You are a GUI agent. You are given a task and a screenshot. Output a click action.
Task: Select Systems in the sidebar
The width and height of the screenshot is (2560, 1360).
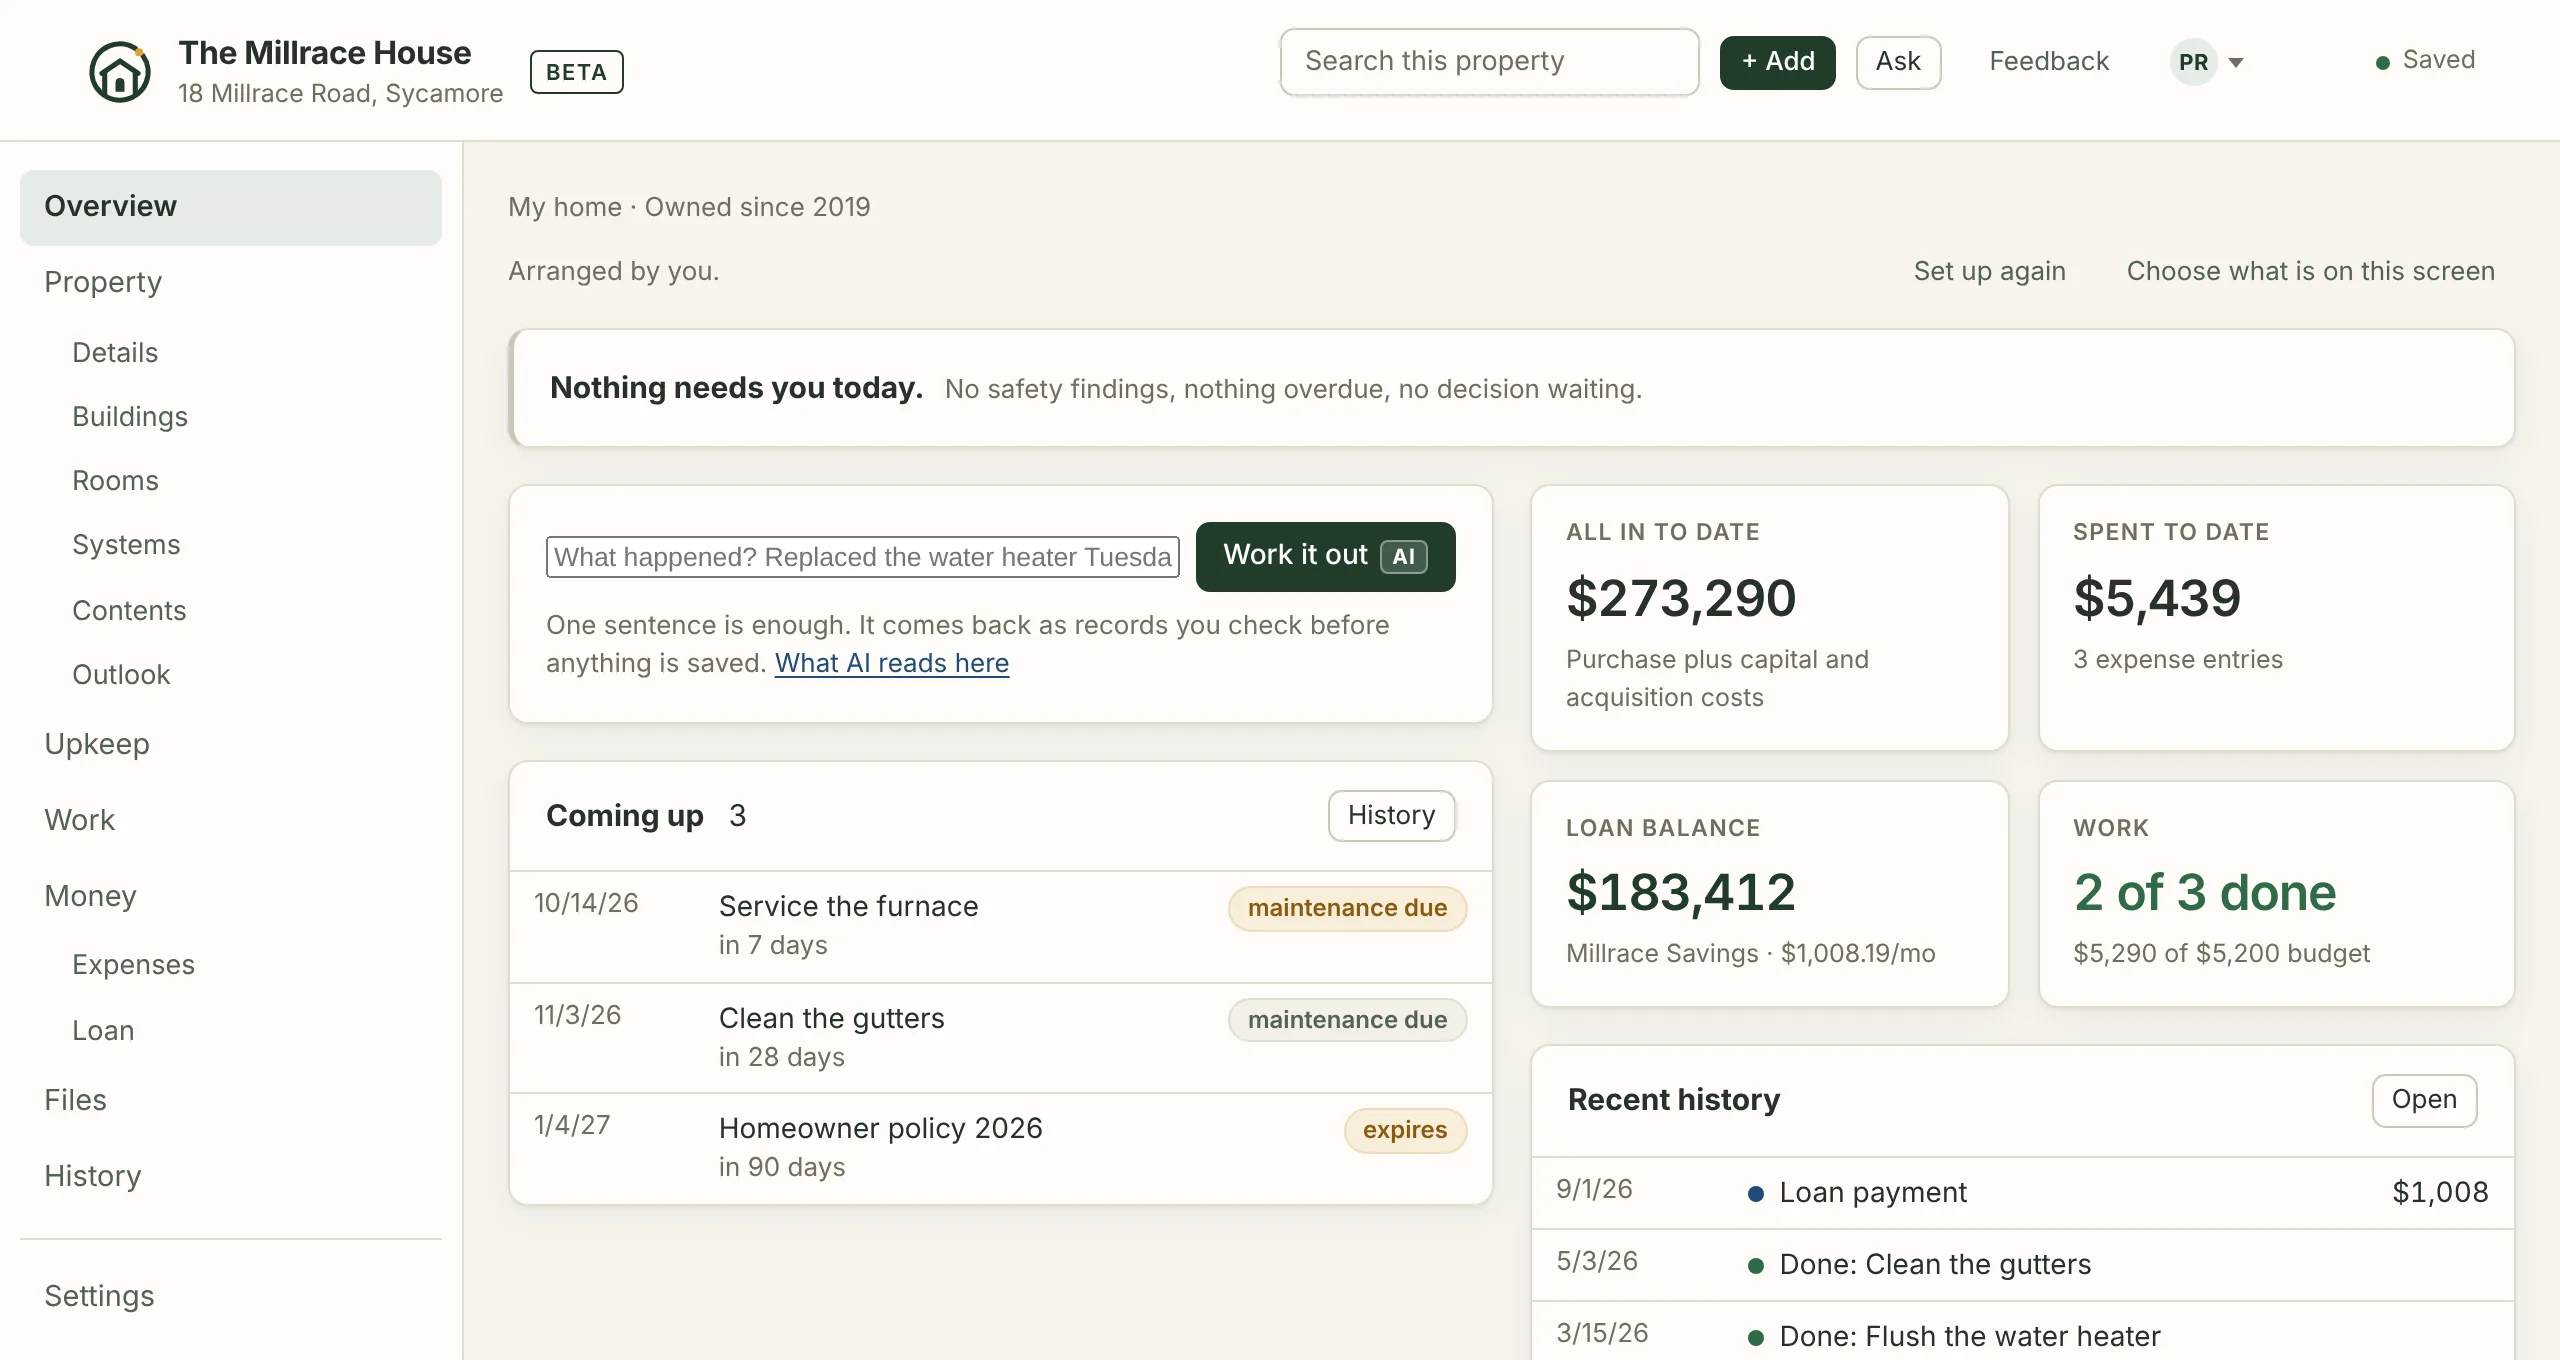coord(126,545)
